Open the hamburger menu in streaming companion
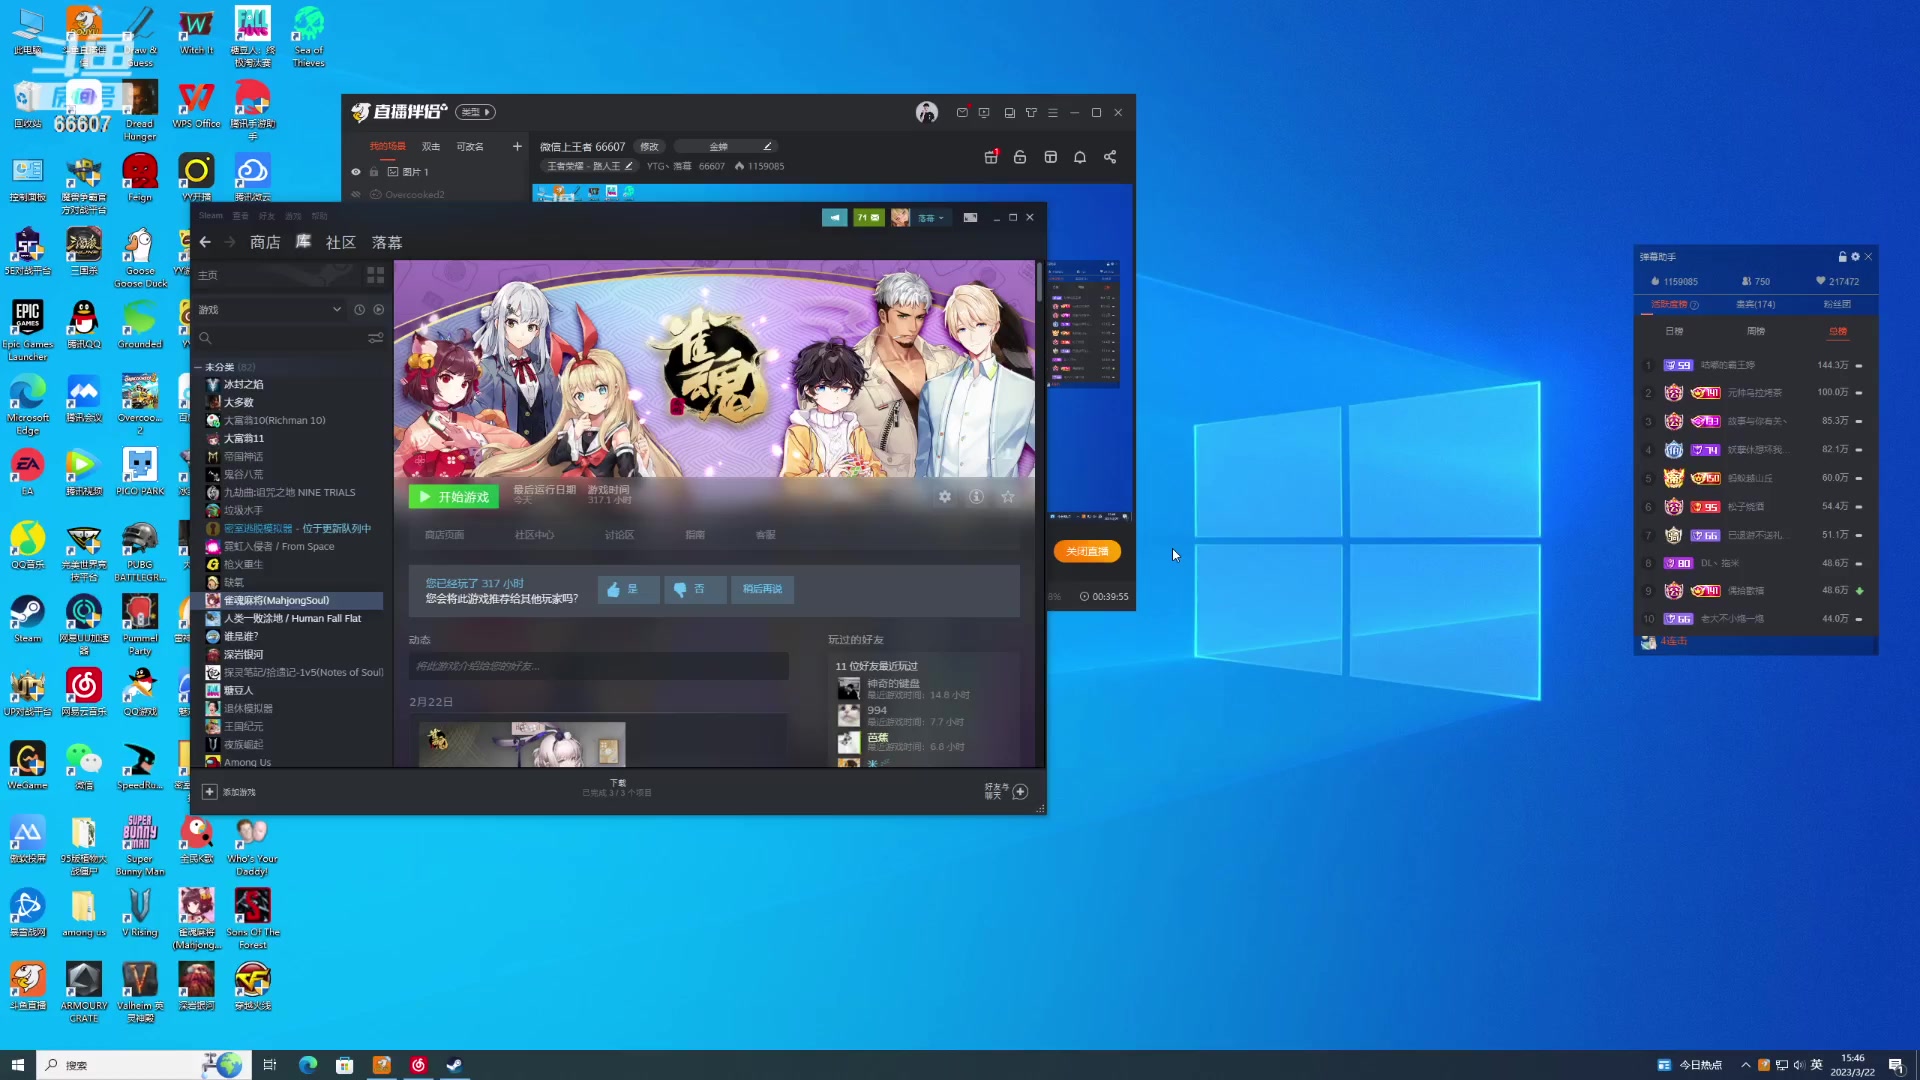Image resolution: width=1920 pixels, height=1080 pixels. pyautogui.click(x=1053, y=113)
